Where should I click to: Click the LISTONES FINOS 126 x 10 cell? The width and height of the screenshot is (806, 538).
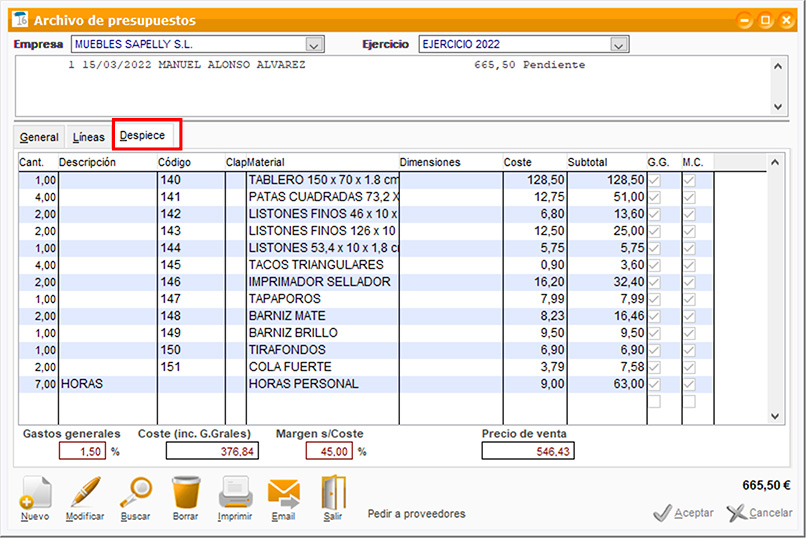[323, 231]
